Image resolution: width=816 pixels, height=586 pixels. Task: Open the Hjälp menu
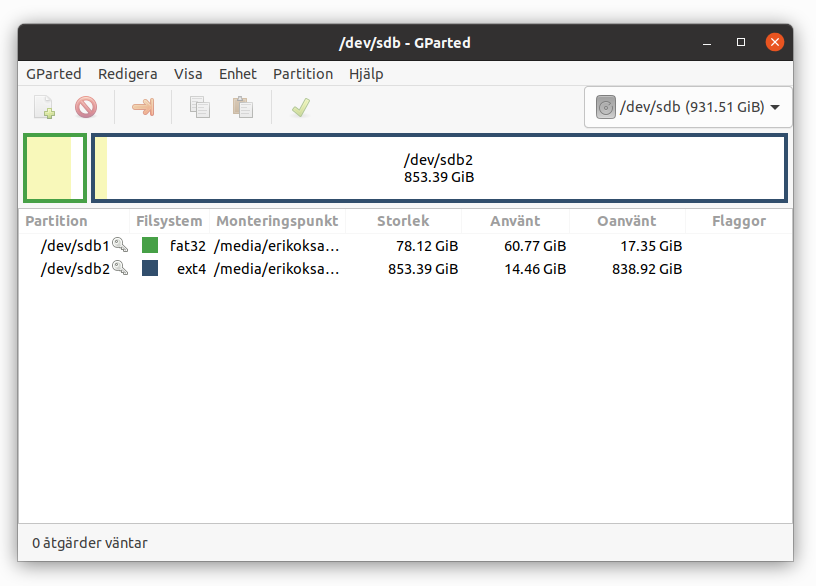click(x=366, y=74)
